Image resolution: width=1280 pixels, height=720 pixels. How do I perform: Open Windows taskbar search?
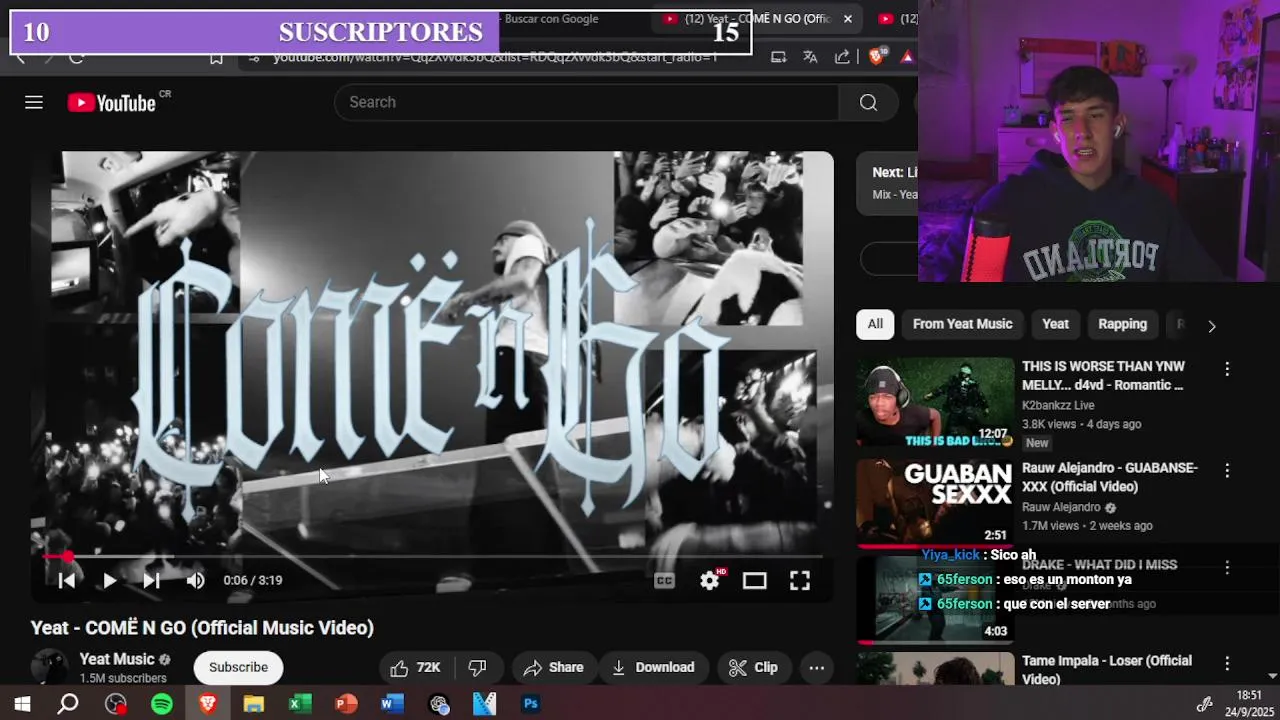[68, 704]
